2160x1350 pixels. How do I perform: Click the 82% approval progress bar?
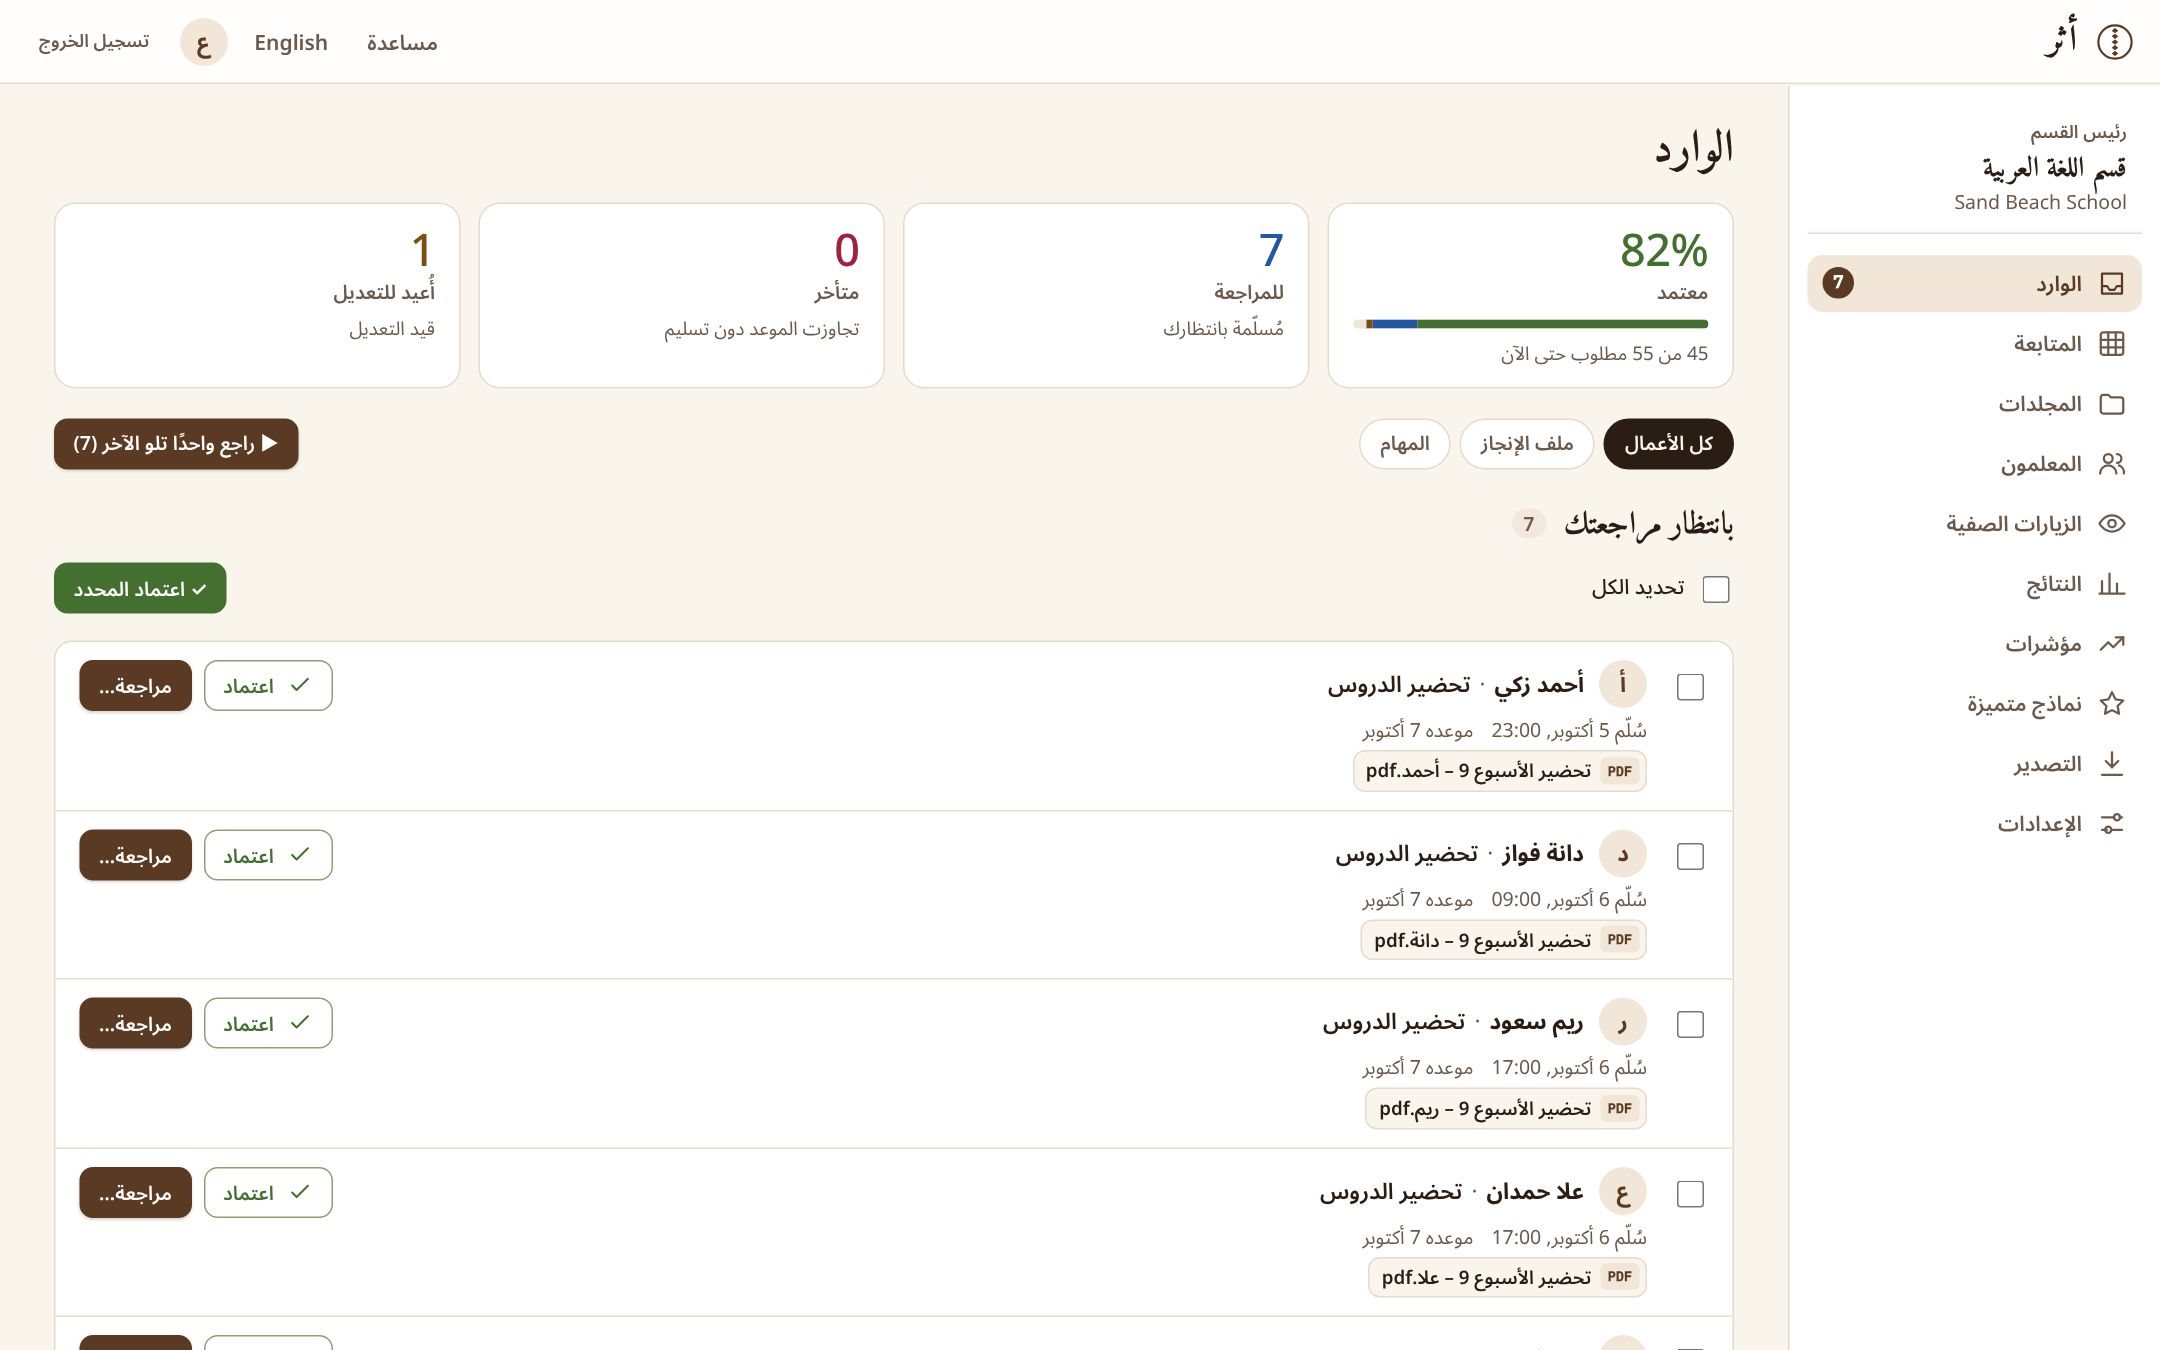coord(1530,324)
